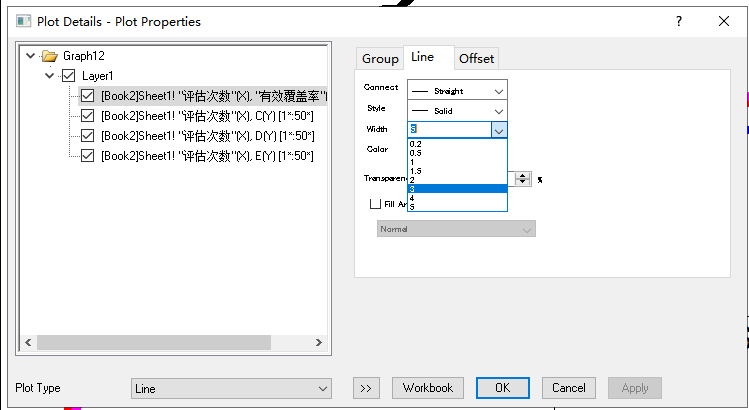The image size is (749, 410).
Task: Click the question mark help icon
Action: coord(678,21)
